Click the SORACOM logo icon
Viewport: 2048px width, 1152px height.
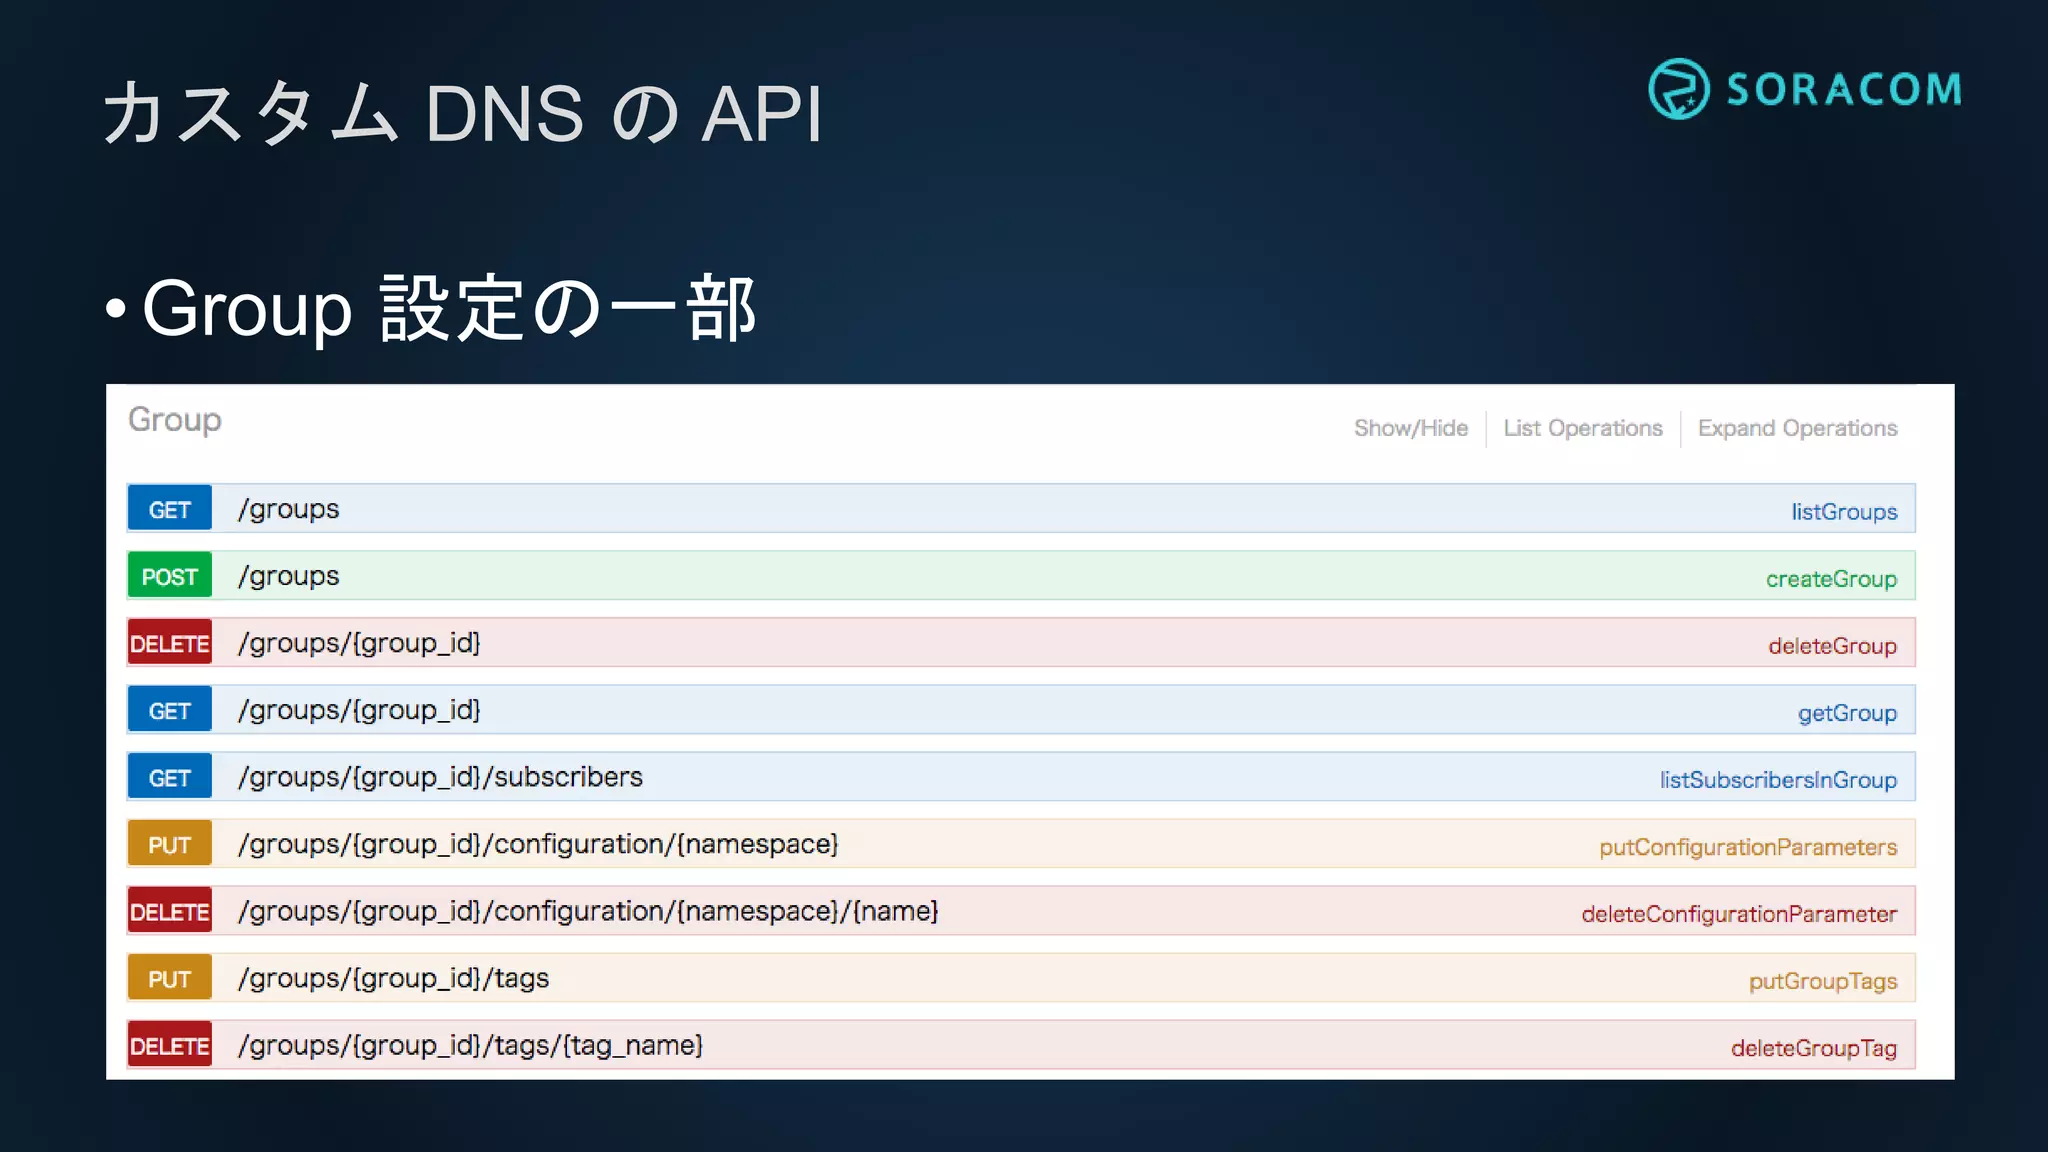click(1679, 89)
